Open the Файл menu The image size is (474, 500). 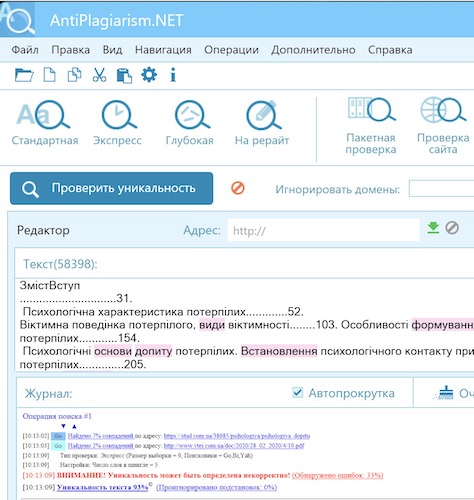tap(25, 50)
